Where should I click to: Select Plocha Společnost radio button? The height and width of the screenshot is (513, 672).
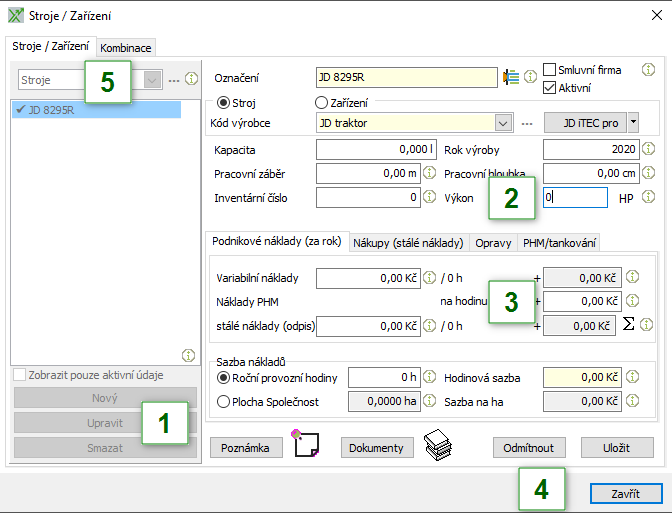point(223,402)
